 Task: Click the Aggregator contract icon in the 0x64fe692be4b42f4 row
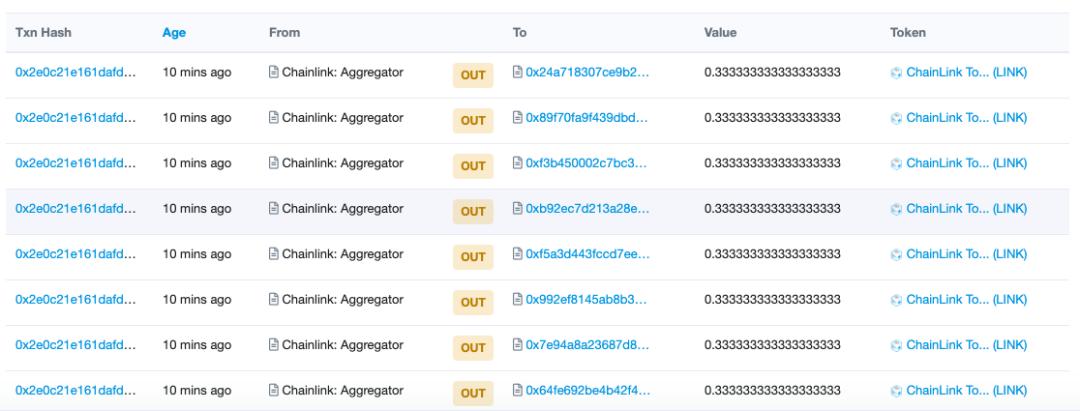pyautogui.click(x=273, y=390)
